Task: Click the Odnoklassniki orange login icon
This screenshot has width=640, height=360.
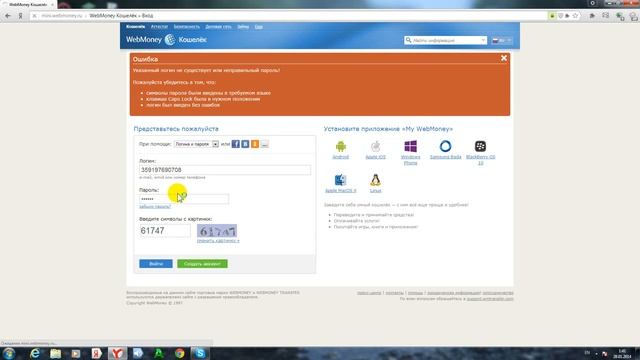Action: pyautogui.click(x=255, y=144)
